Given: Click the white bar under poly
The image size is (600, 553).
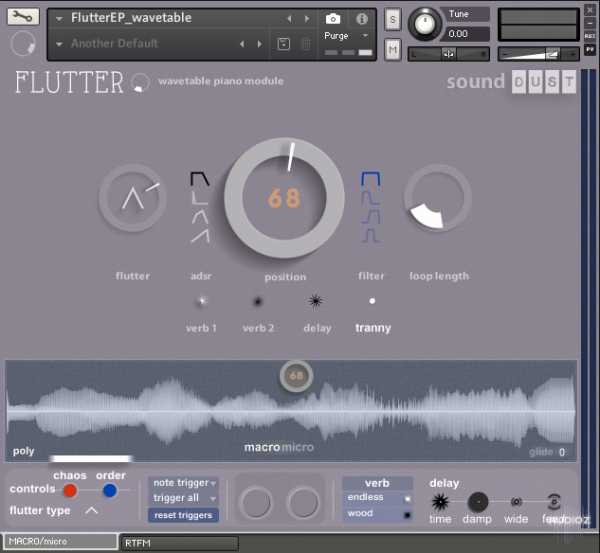Looking at the screenshot, I should [91, 458].
